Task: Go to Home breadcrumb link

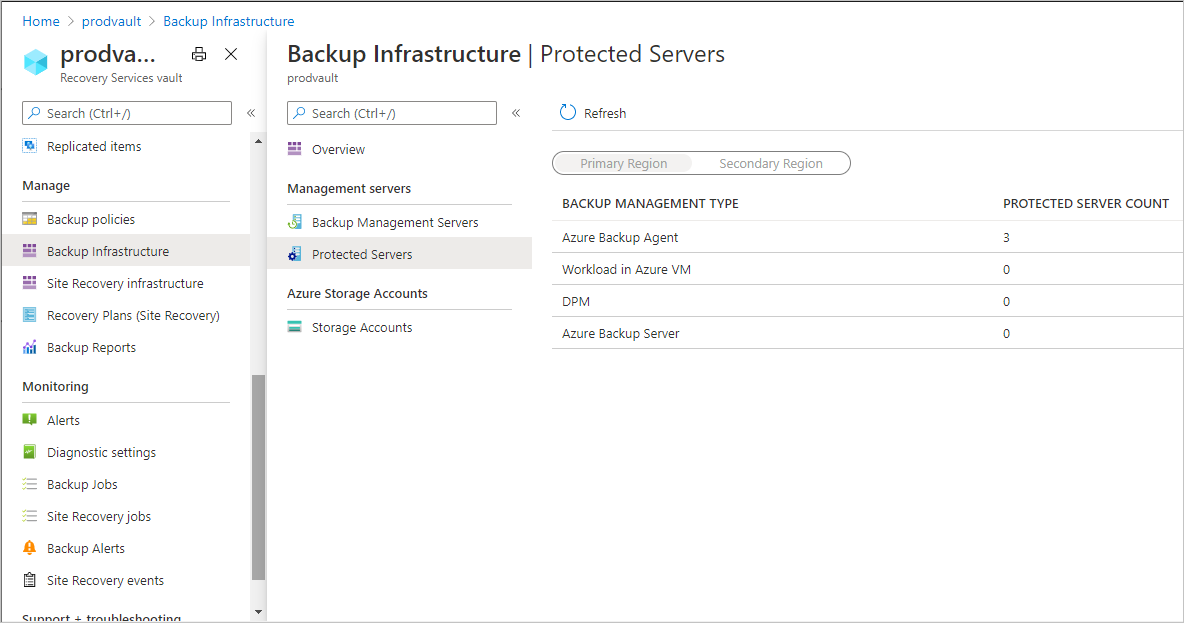Action: click(x=41, y=21)
